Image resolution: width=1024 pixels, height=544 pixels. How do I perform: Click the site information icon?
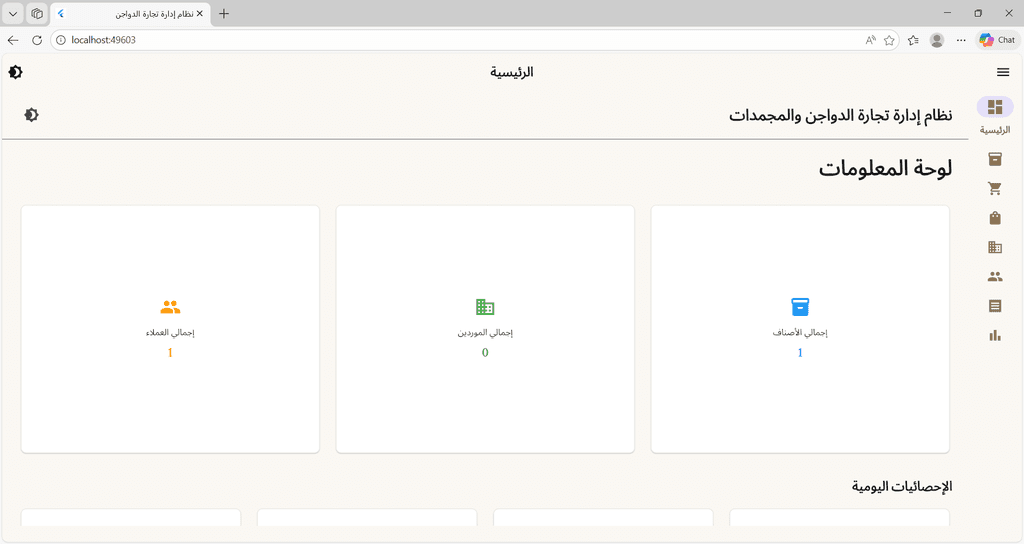coord(61,40)
